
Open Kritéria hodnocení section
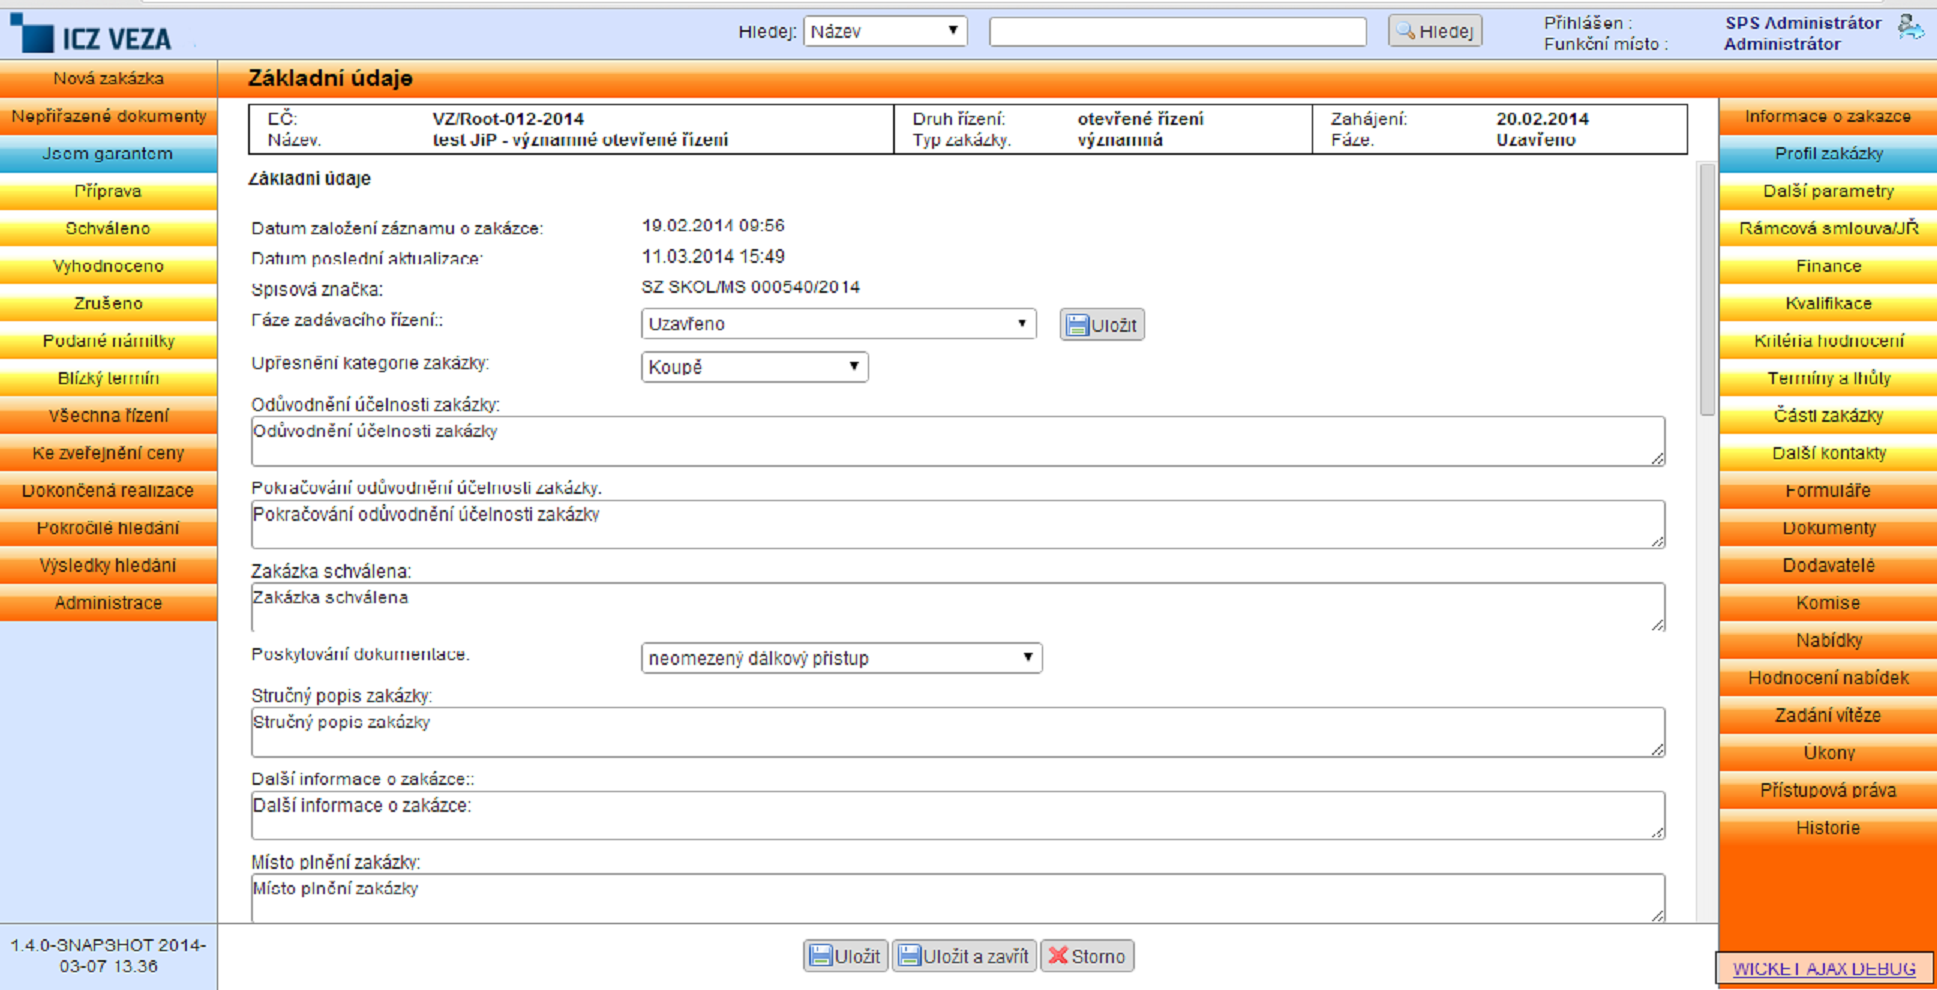coord(1828,341)
